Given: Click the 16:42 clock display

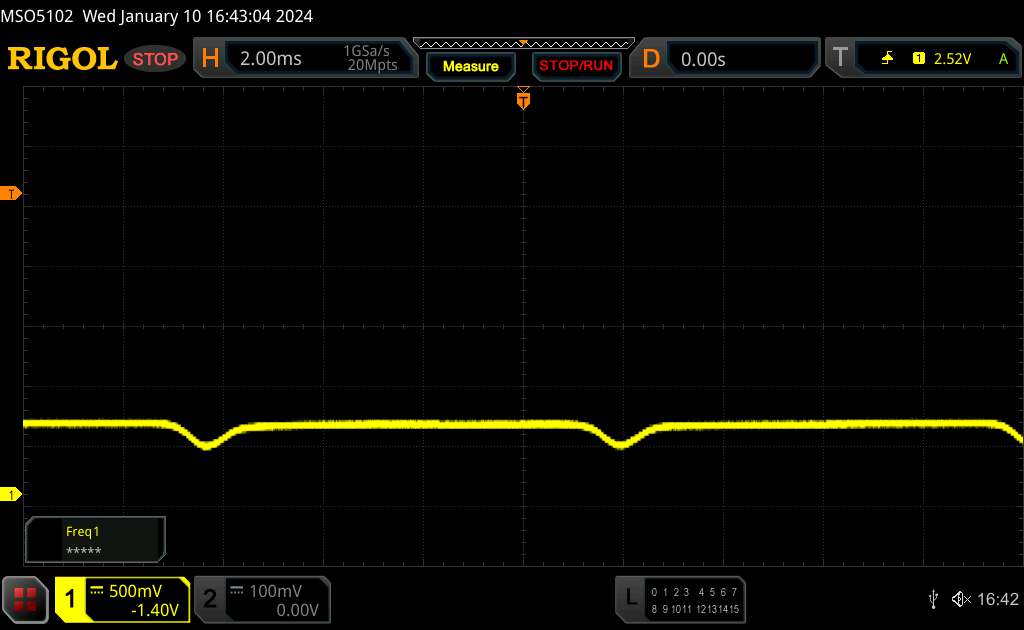Looking at the screenshot, I should pyautogui.click(x=998, y=599).
